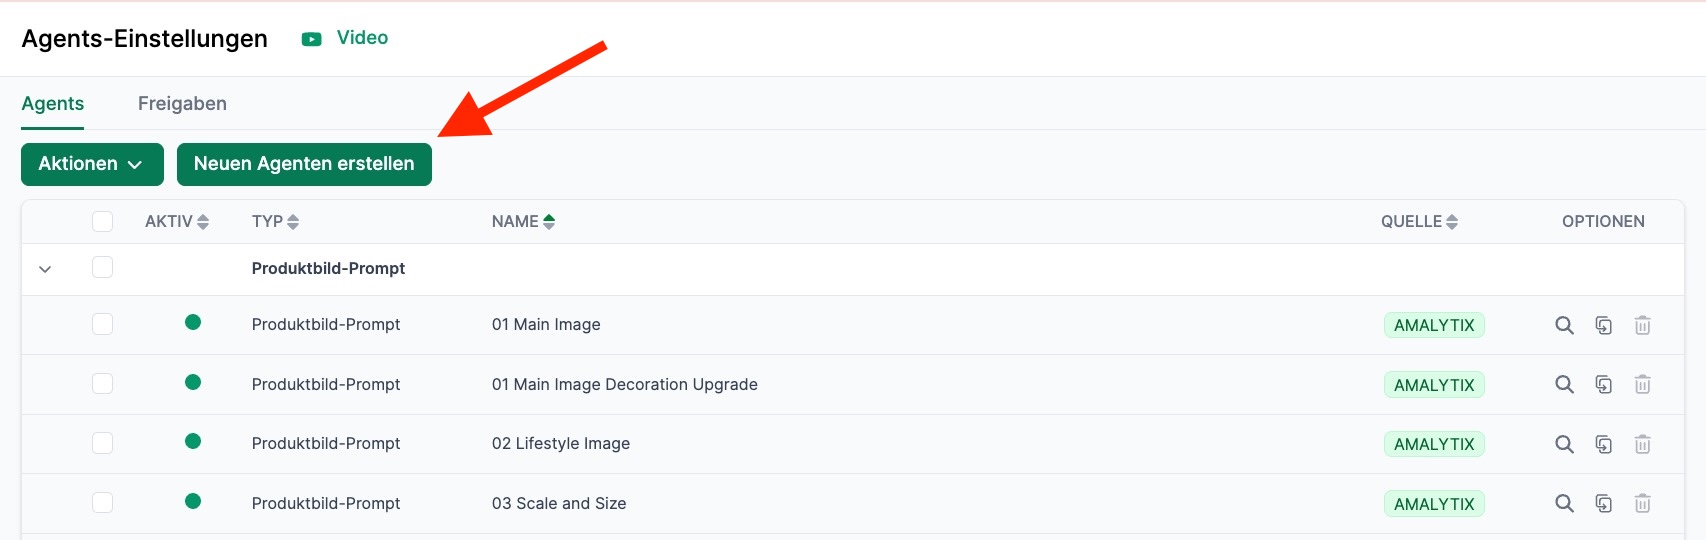Image resolution: width=1706 pixels, height=540 pixels.
Task: Click the video play icon in header
Action: (x=312, y=39)
